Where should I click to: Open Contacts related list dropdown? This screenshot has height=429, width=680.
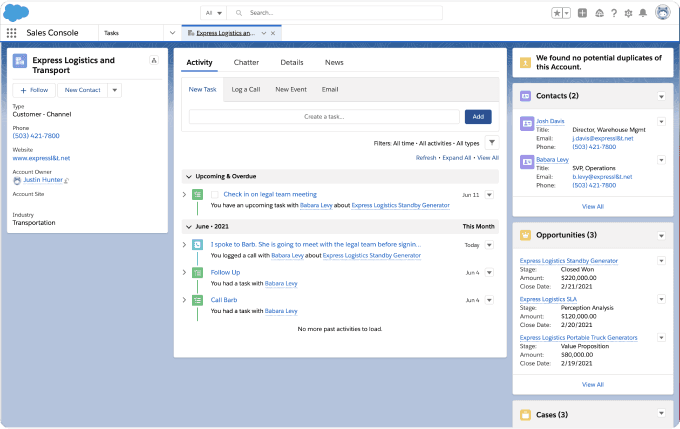tap(661, 96)
